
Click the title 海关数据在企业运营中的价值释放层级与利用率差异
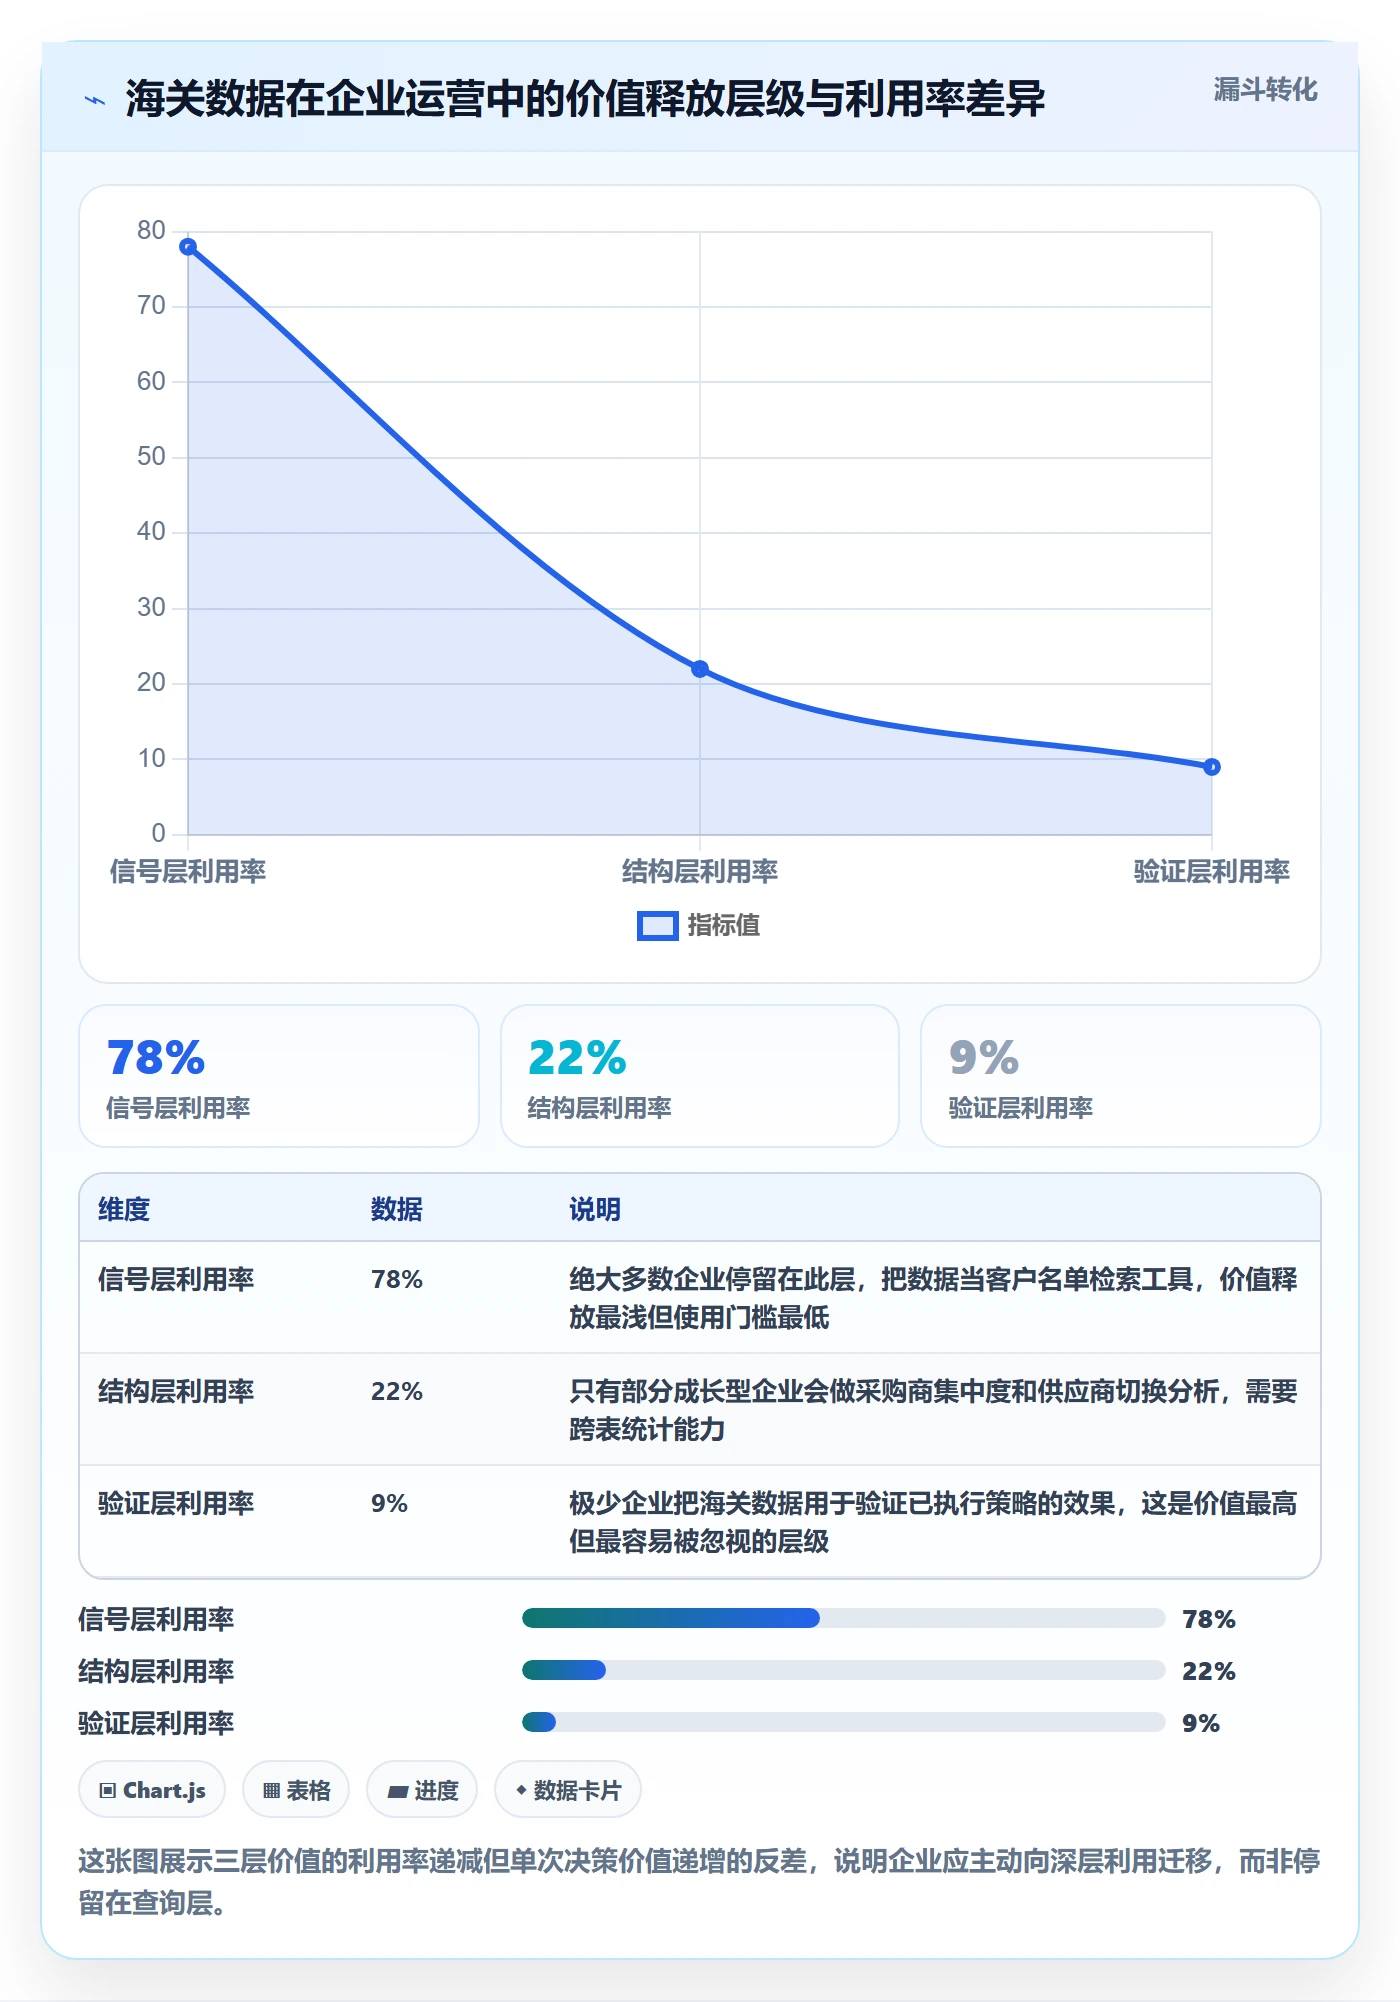coord(585,99)
